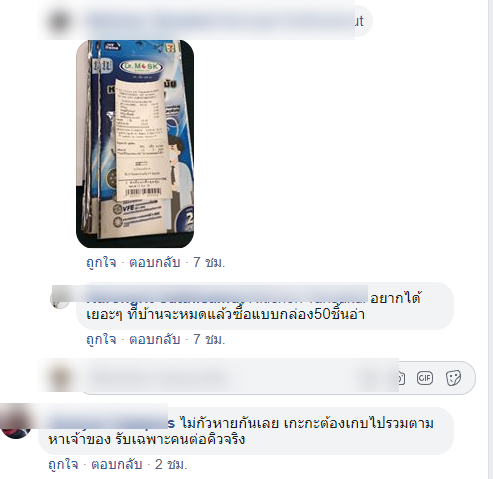Click ตอบกลับ under the ไม่กัวหายกันเลย comment

[x=117, y=465]
